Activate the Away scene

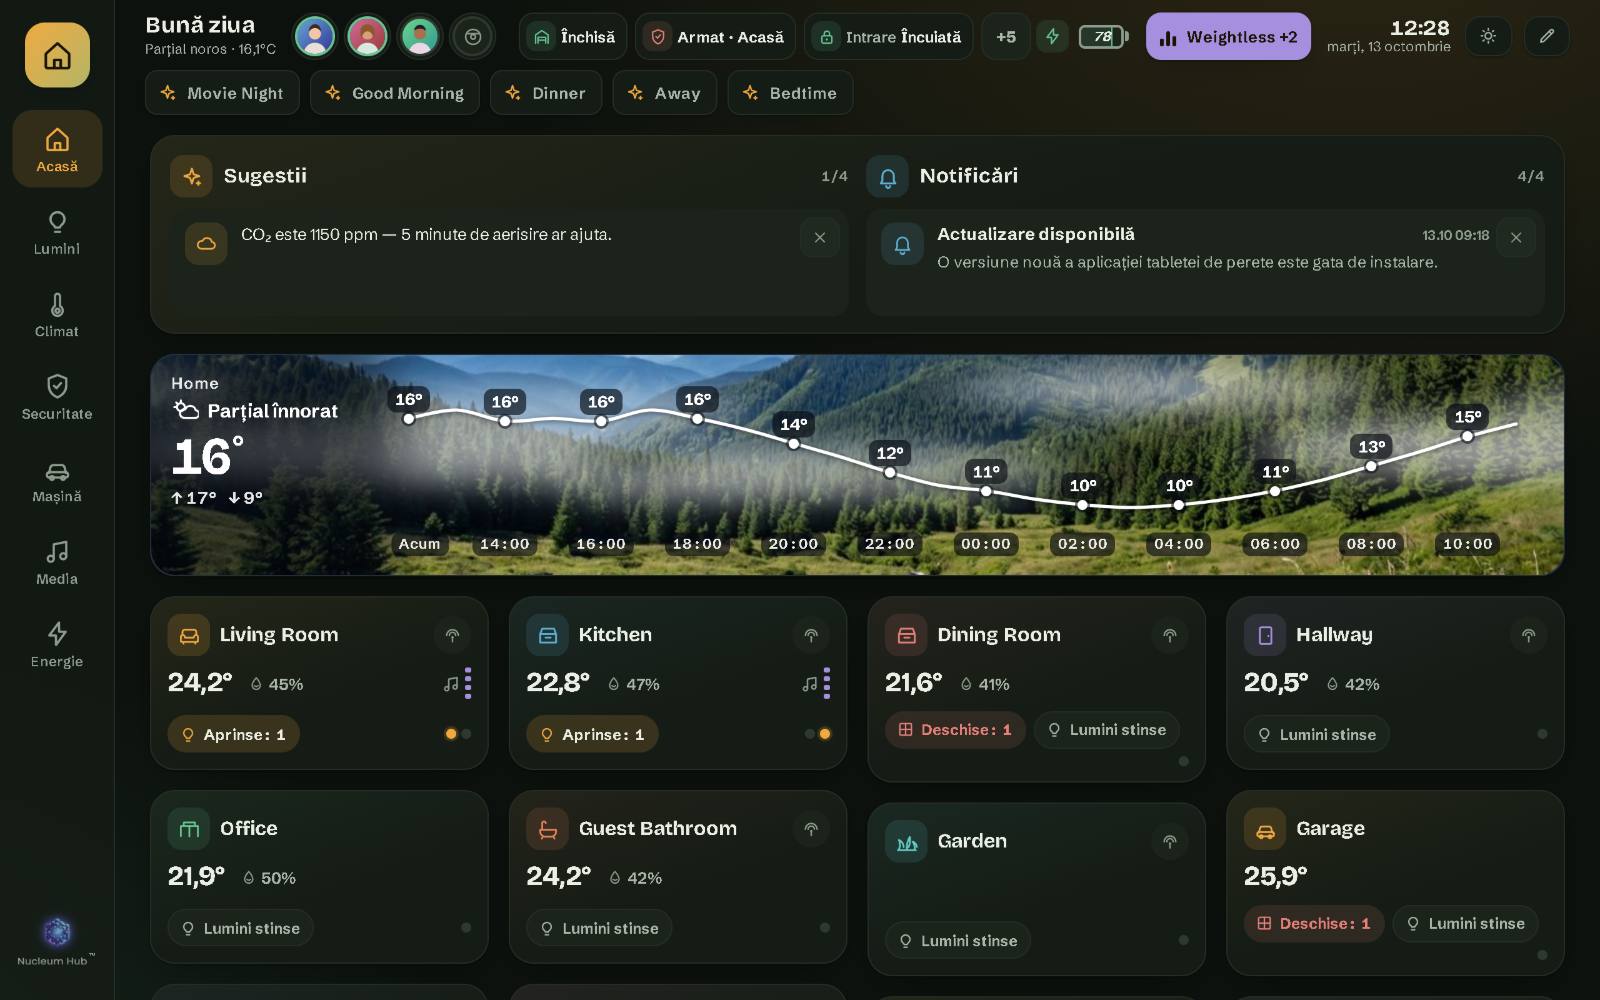[665, 93]
